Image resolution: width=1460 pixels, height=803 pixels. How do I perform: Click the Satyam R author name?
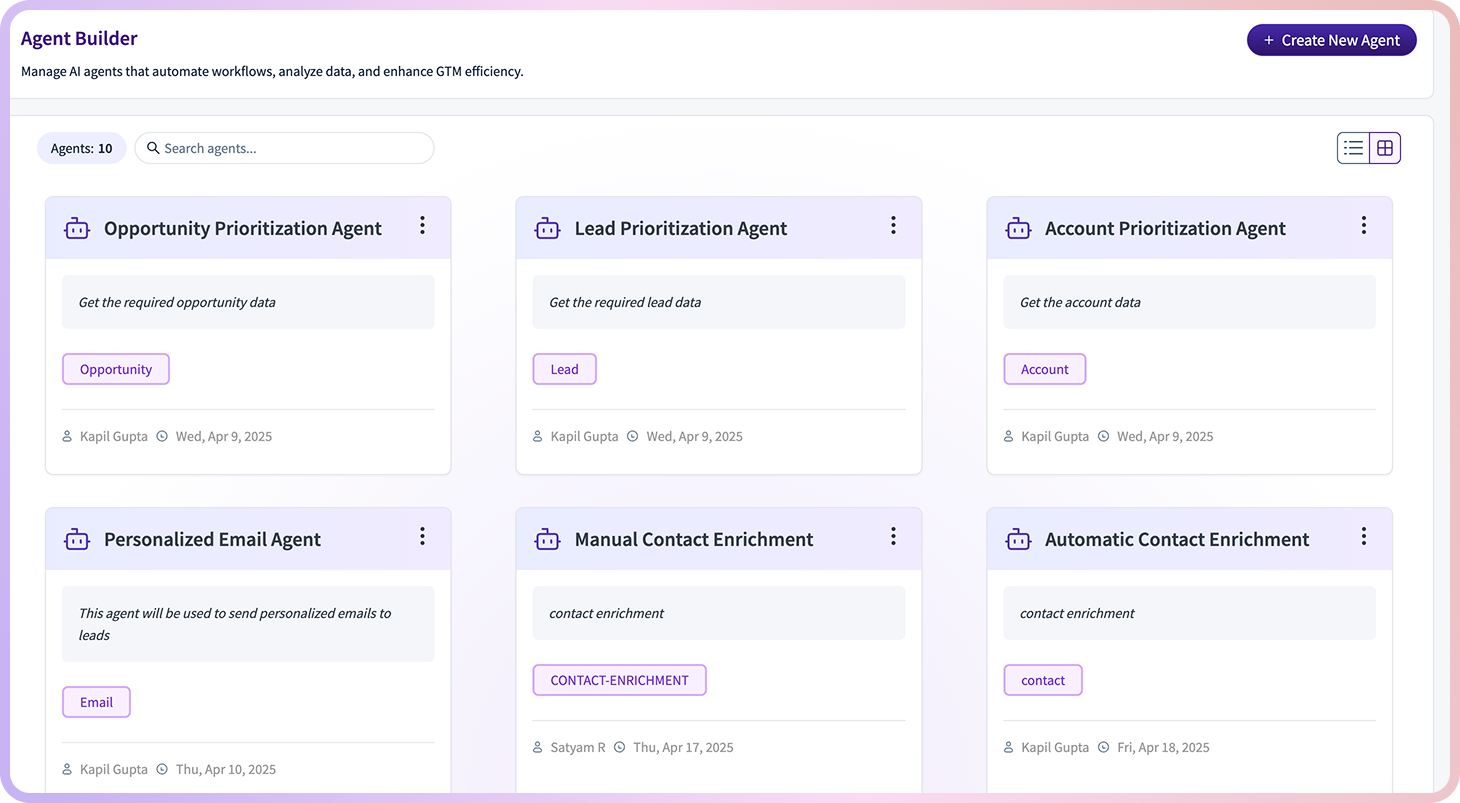point(578,747)
